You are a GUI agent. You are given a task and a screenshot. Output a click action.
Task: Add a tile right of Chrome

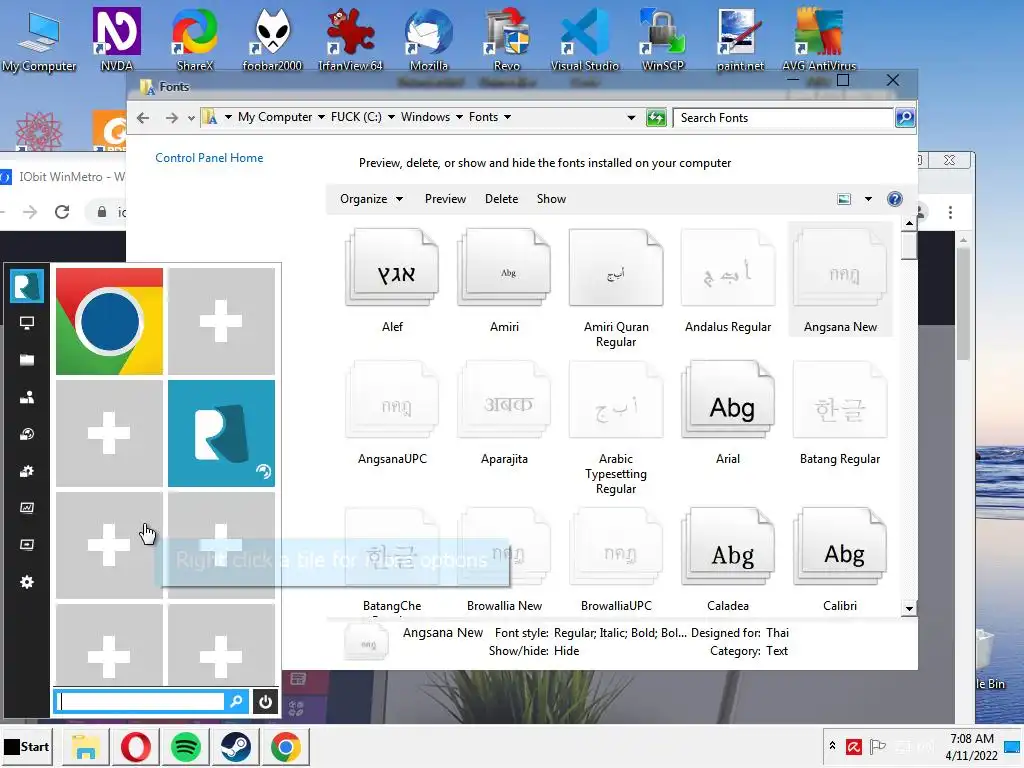(221, 321)
